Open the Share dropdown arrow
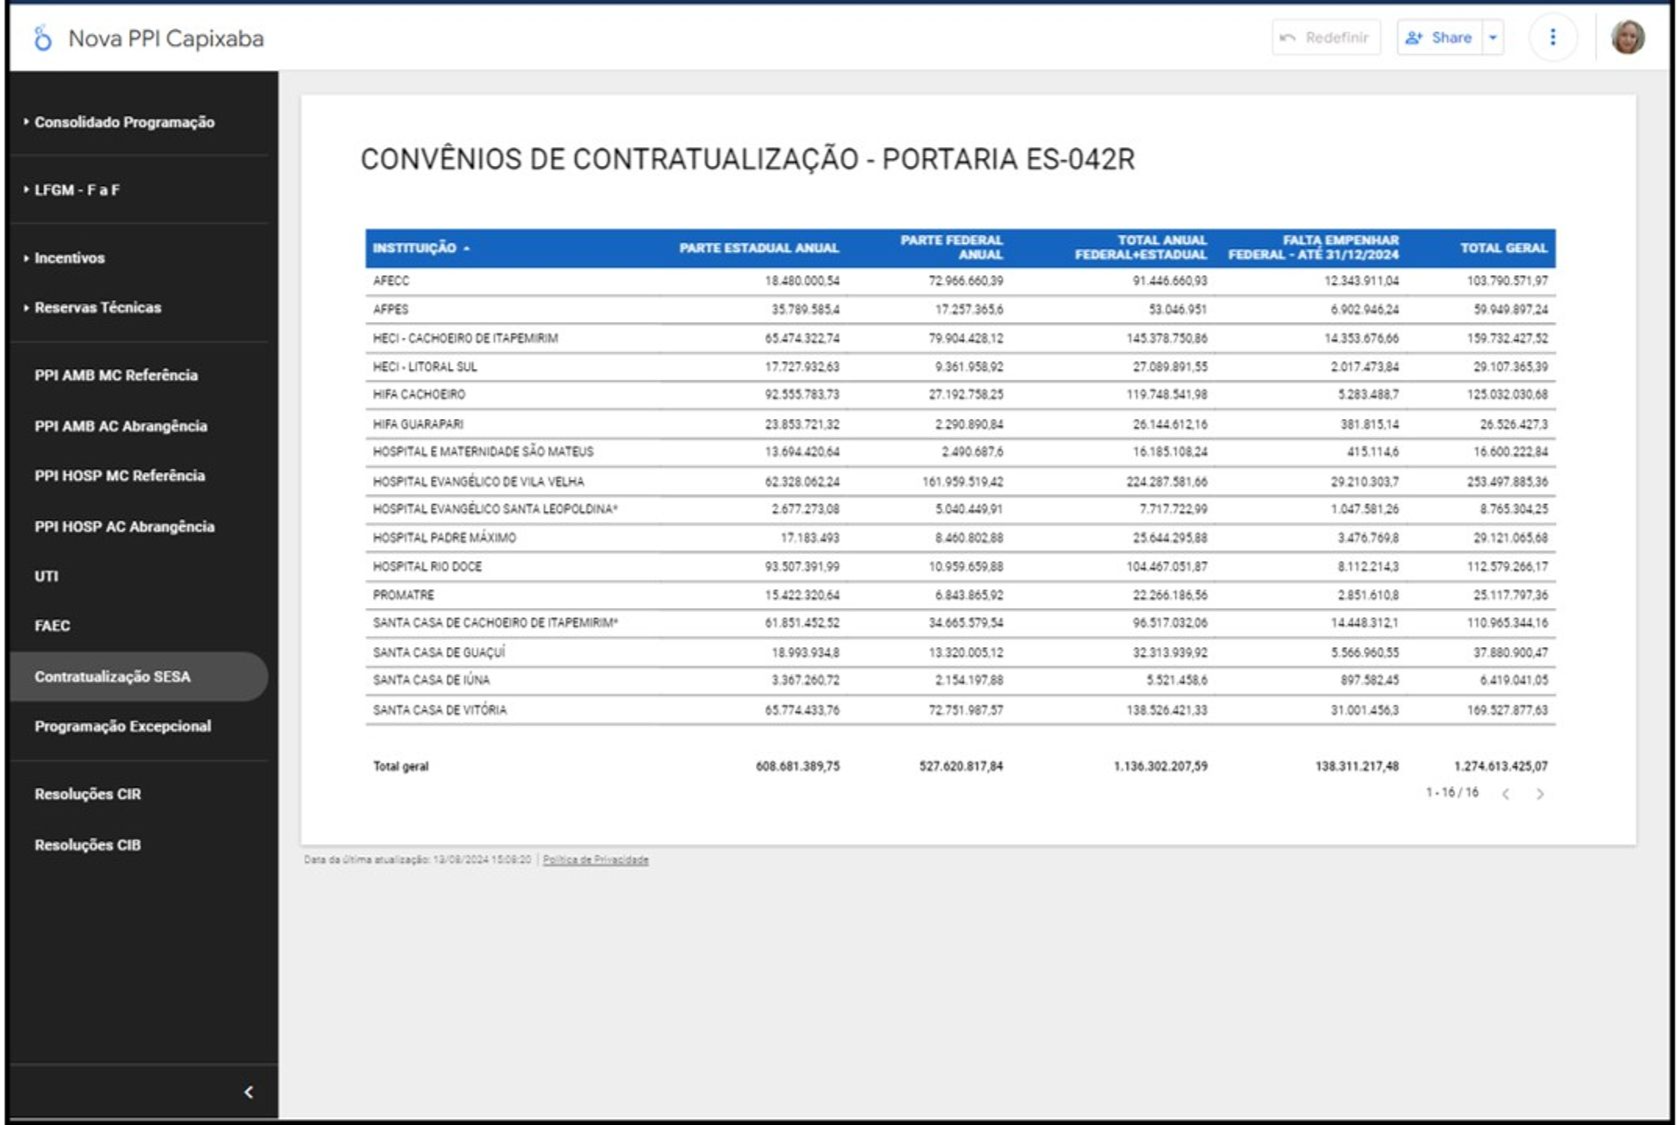 pos(1493,38)
